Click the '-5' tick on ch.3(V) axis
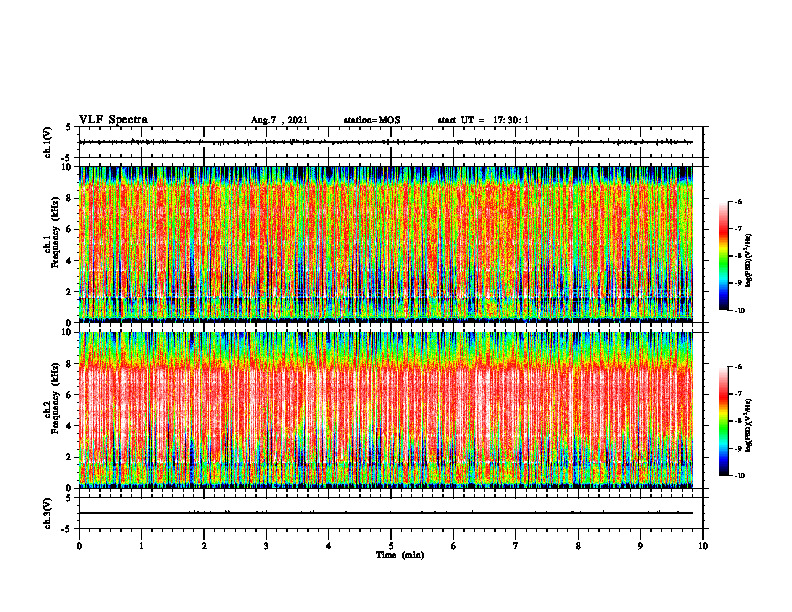792x612 pixels. tap(68, 529)
